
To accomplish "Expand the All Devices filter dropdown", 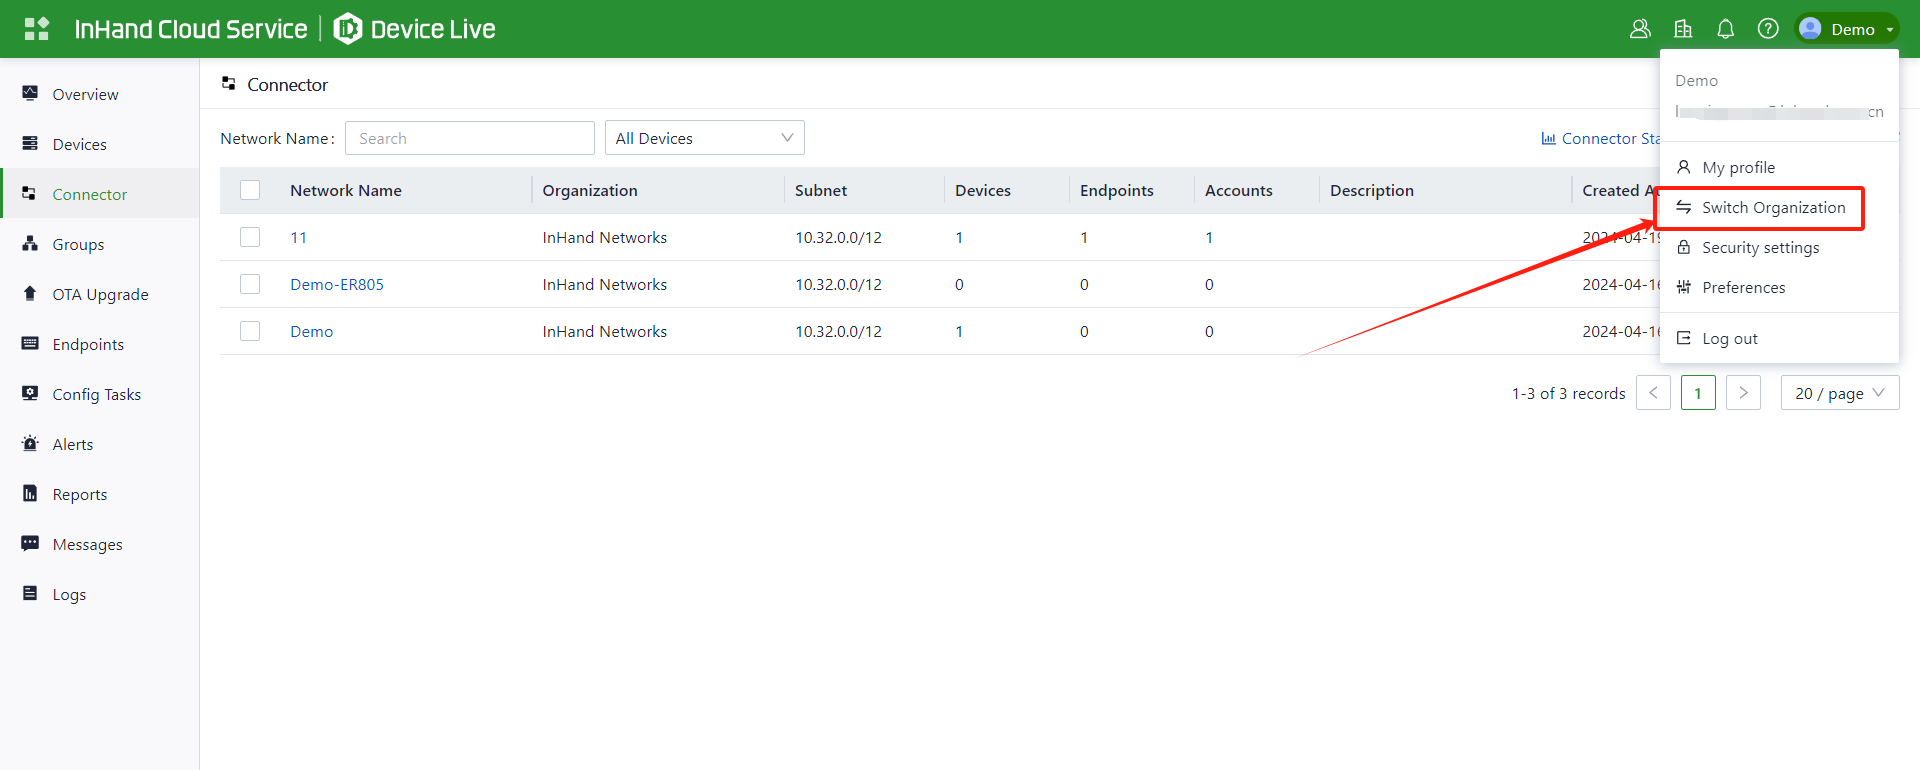I will point(704,138).
